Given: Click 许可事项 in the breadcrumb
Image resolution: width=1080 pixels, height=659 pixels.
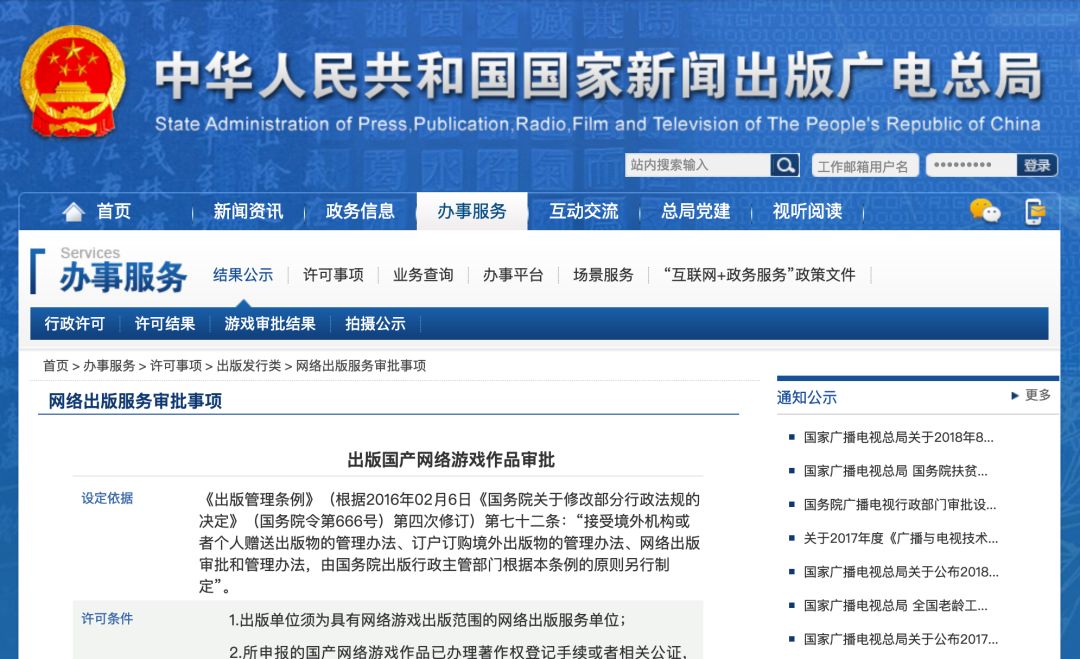Looking at the screenshot, I should pyautogui.click(x=176, y=366).
